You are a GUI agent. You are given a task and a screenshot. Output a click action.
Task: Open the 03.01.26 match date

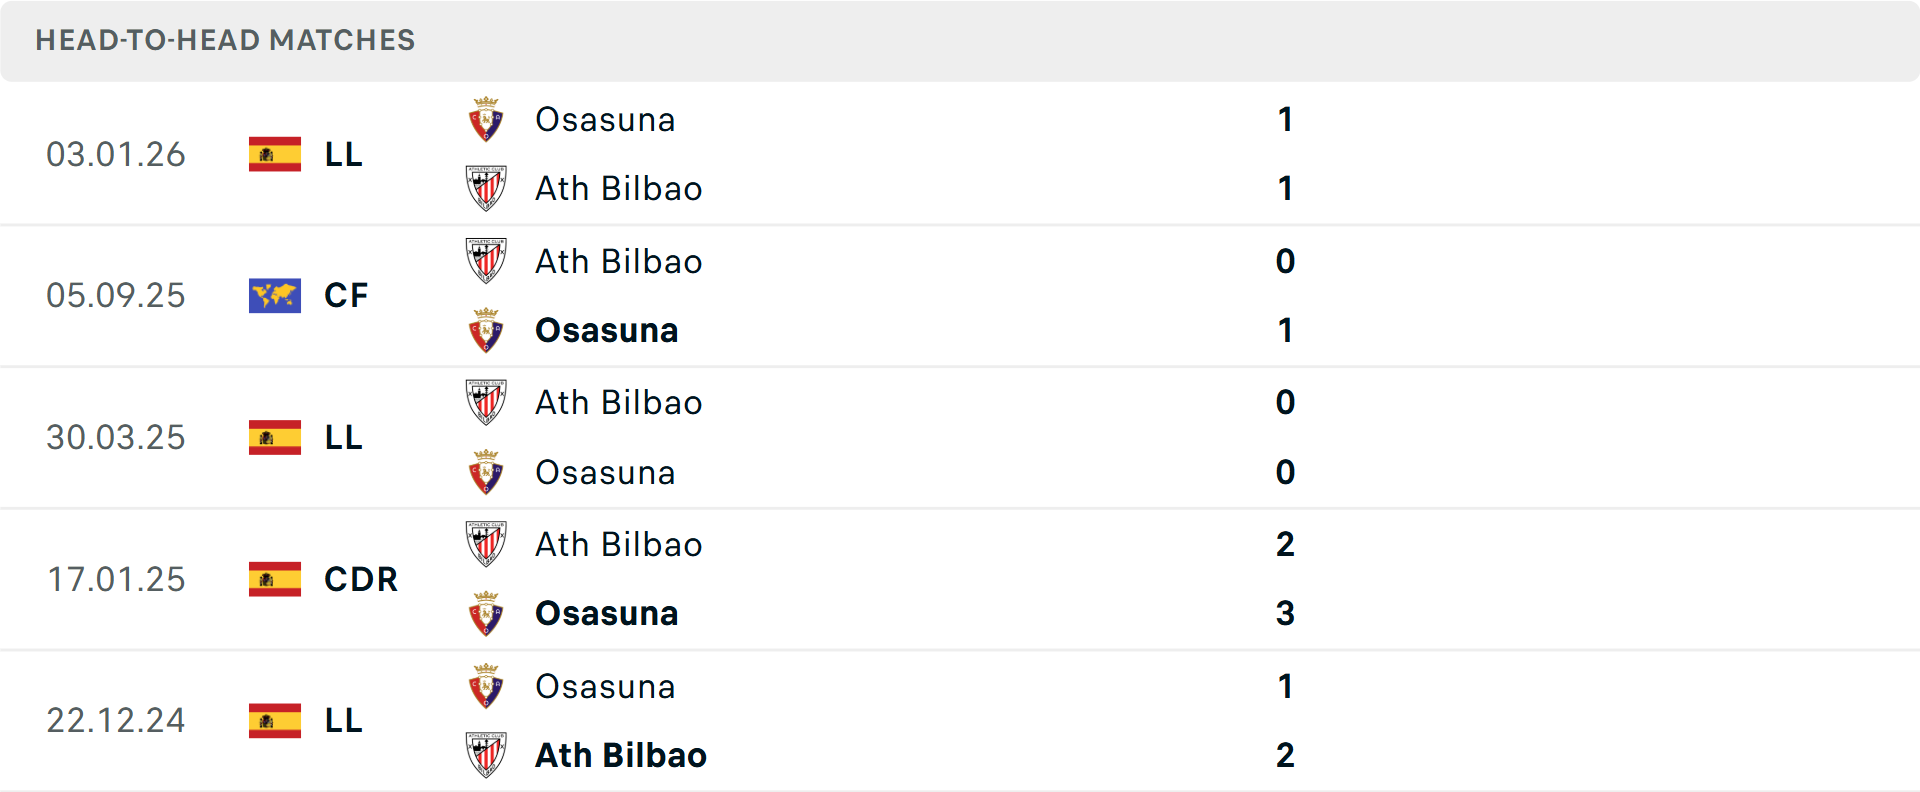116,154
